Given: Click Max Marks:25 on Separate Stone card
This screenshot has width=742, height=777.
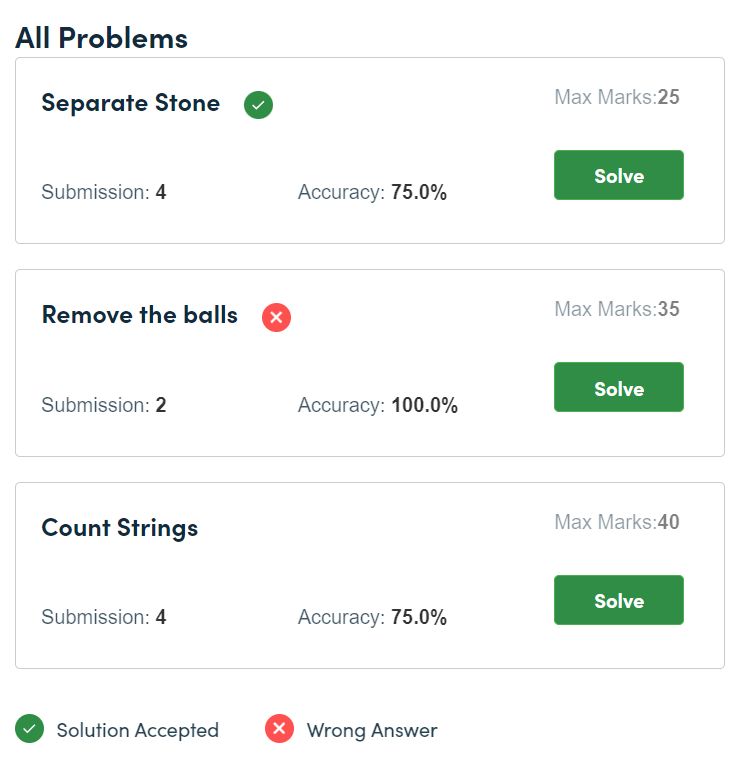Looking at the screenshot, I should click(617, 97).
